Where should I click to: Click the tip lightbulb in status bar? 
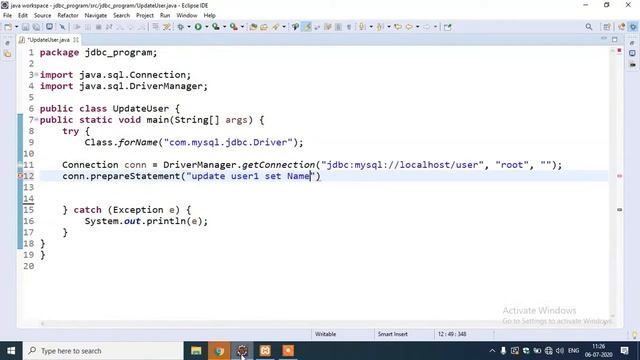634,335
